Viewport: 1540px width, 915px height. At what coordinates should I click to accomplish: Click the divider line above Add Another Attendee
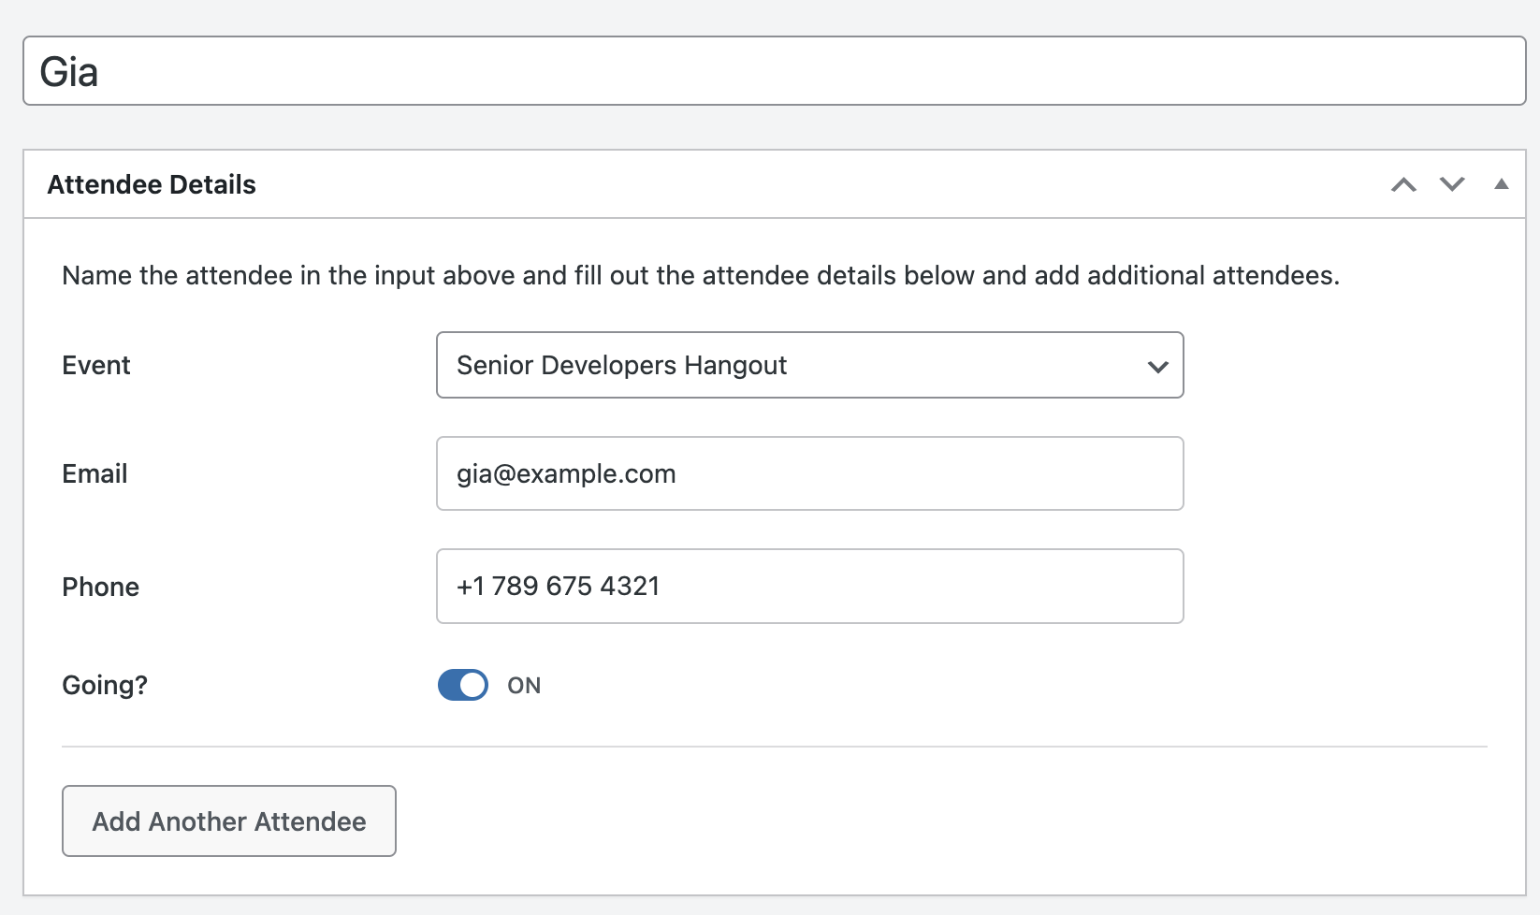774,746
